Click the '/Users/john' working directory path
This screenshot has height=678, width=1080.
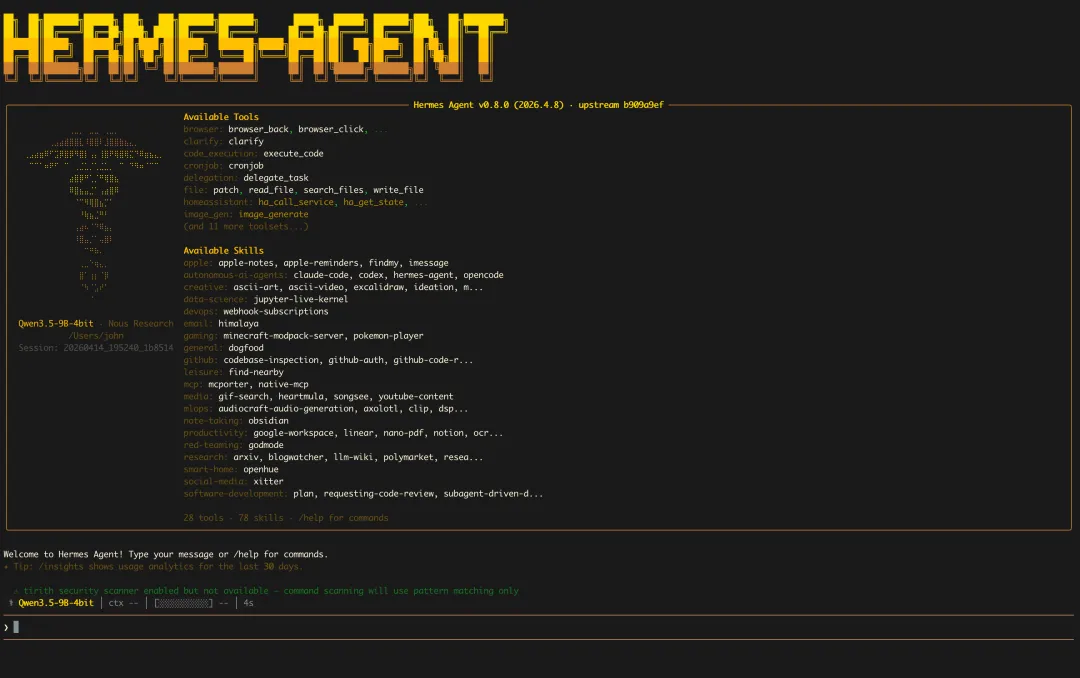96,336
